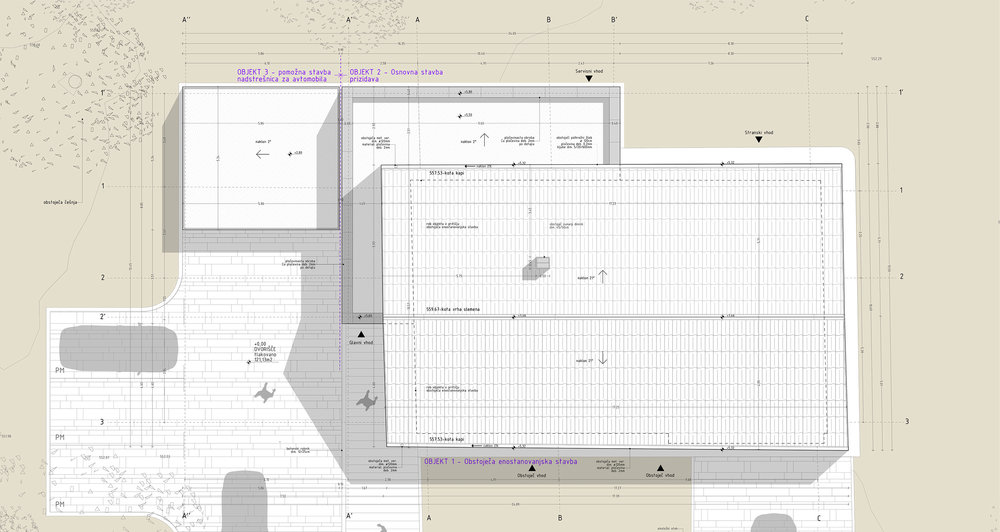
Task: Select the obstoječa češnja tree label
Action: tap(60, 203)
